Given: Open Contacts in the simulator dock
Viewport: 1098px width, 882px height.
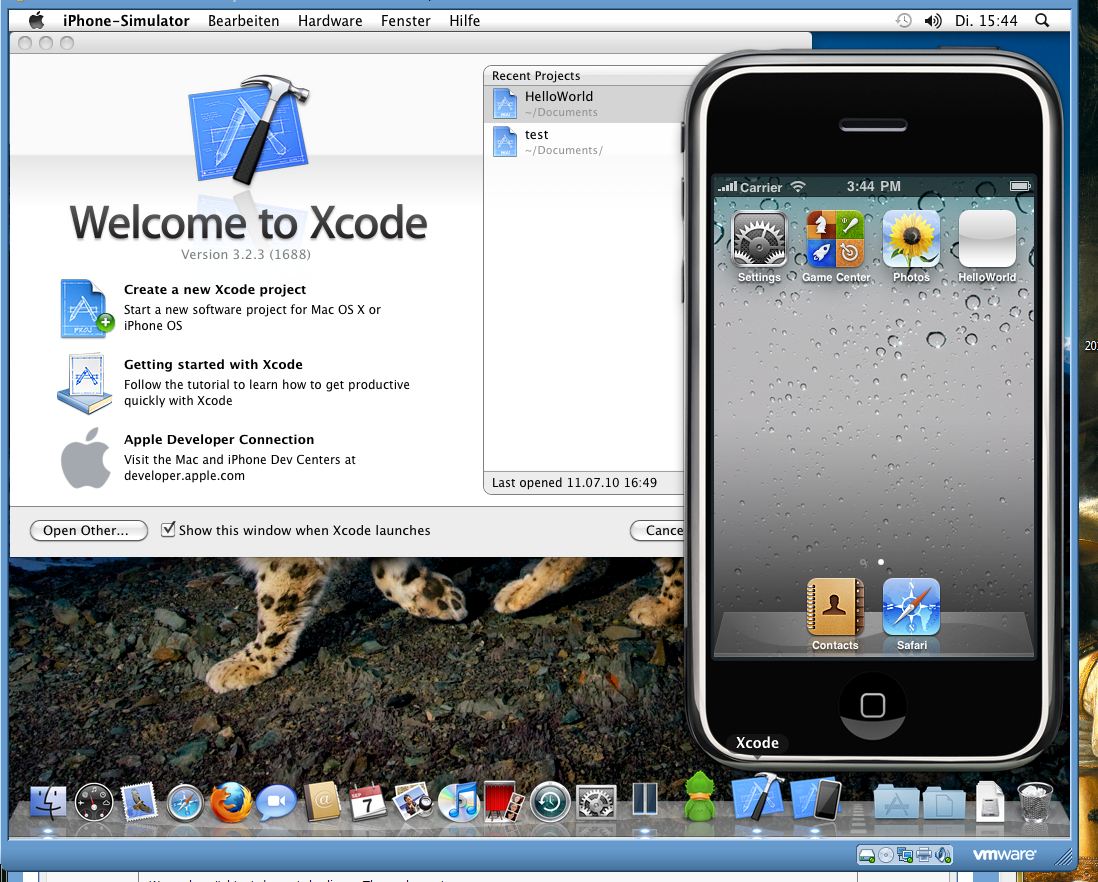Looking at the screenshot, I should (835, 607).
